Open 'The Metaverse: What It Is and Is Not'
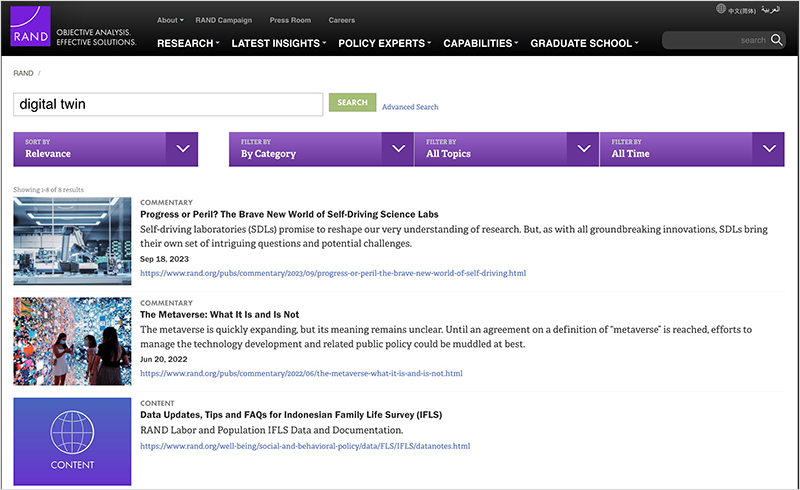800x490 pixels. pyautogui.click(x=219, y=314)
